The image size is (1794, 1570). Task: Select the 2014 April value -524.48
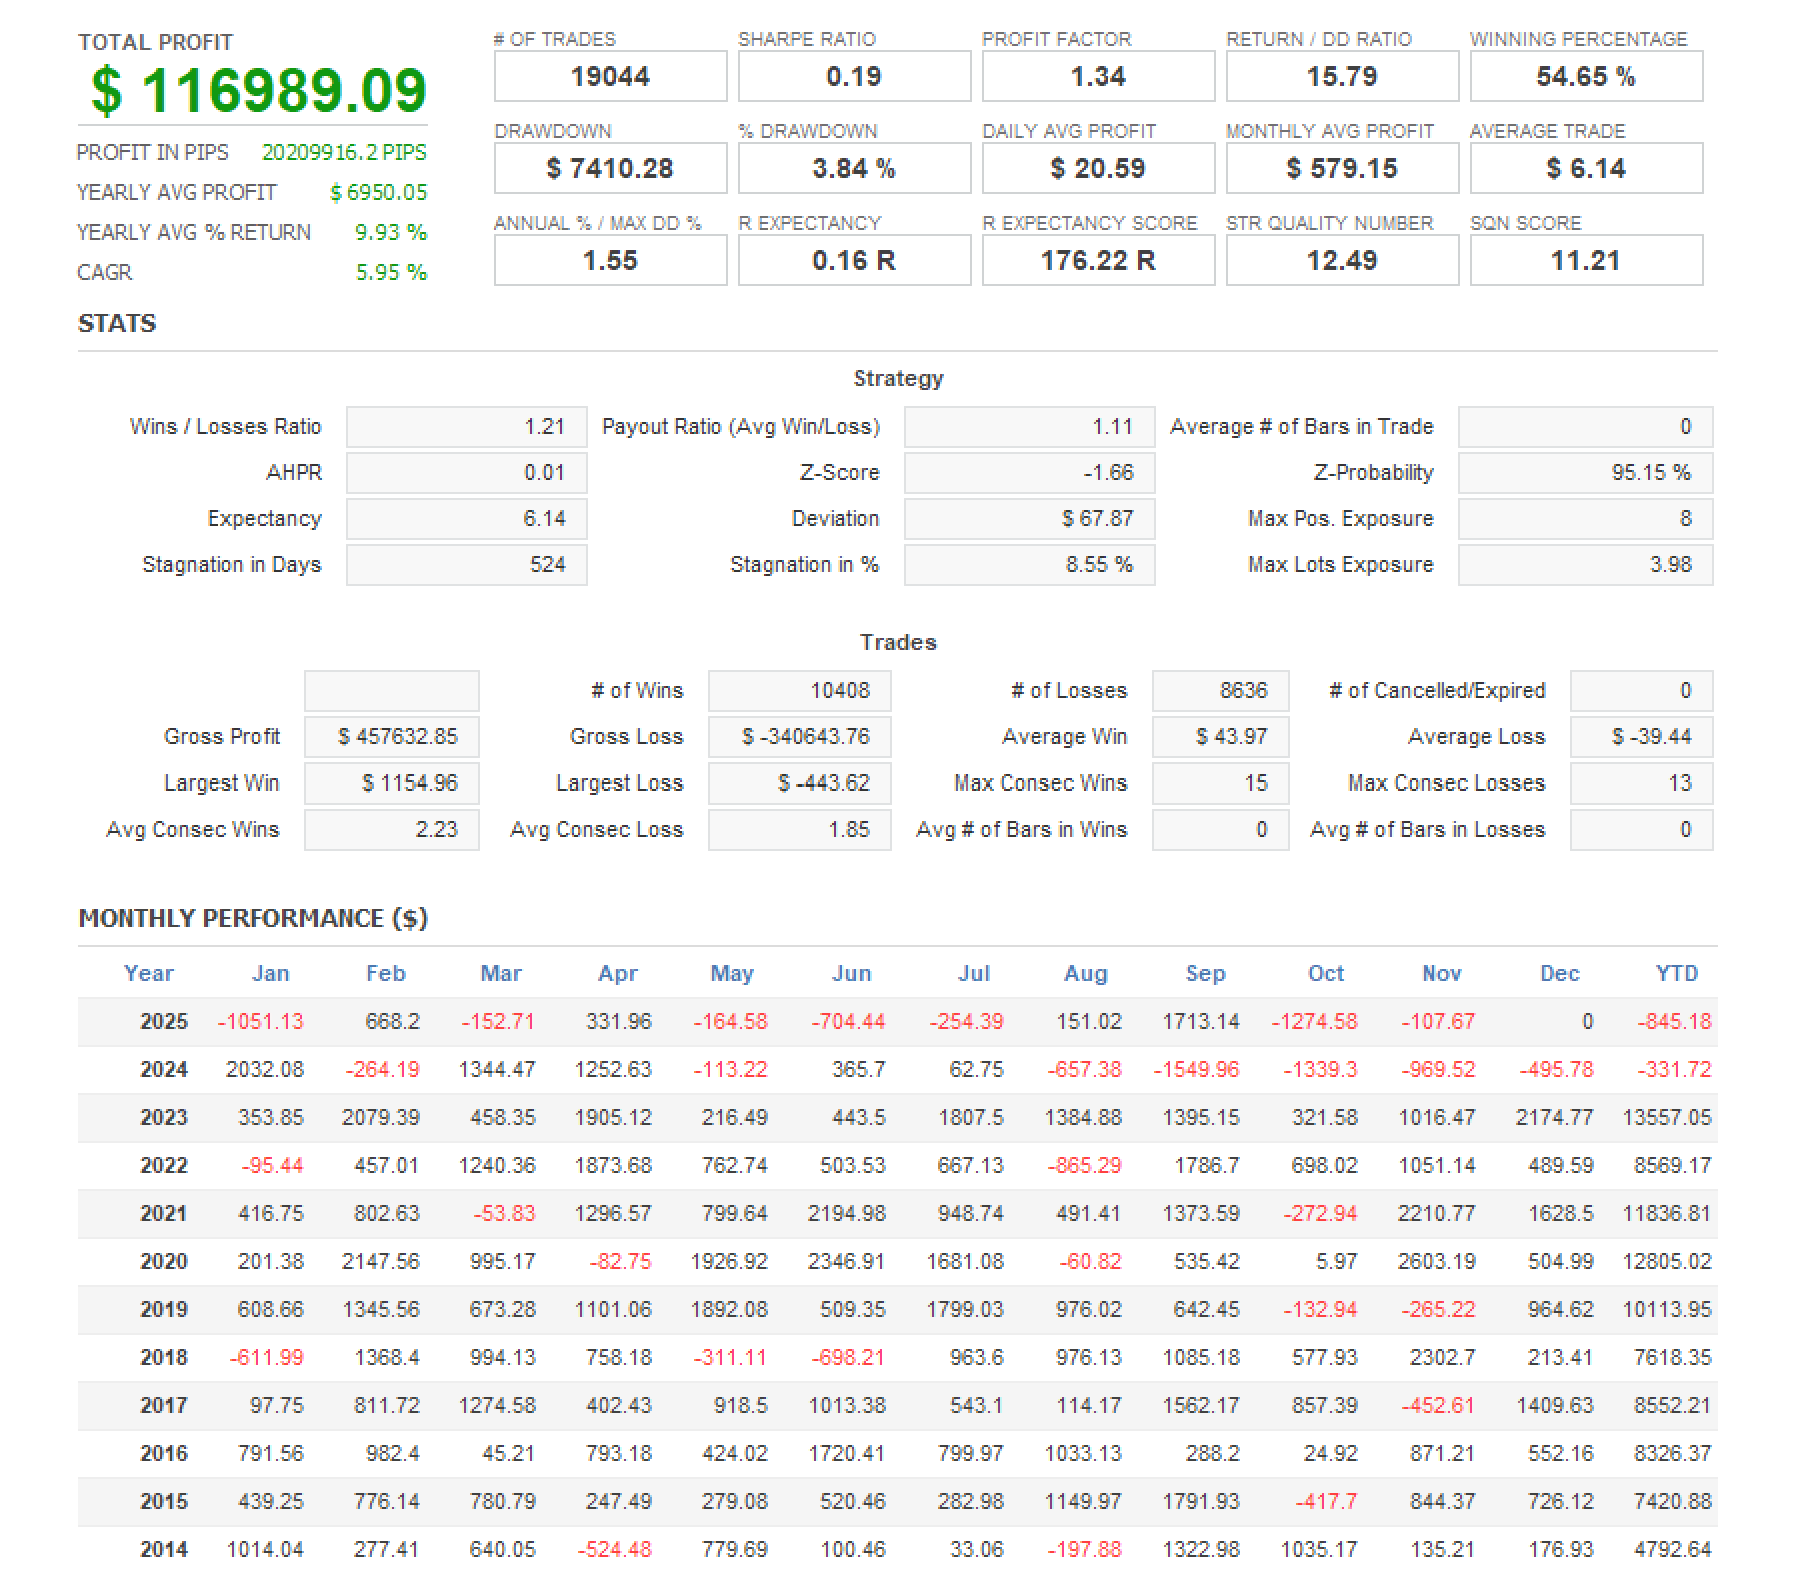coord(614,1550)
